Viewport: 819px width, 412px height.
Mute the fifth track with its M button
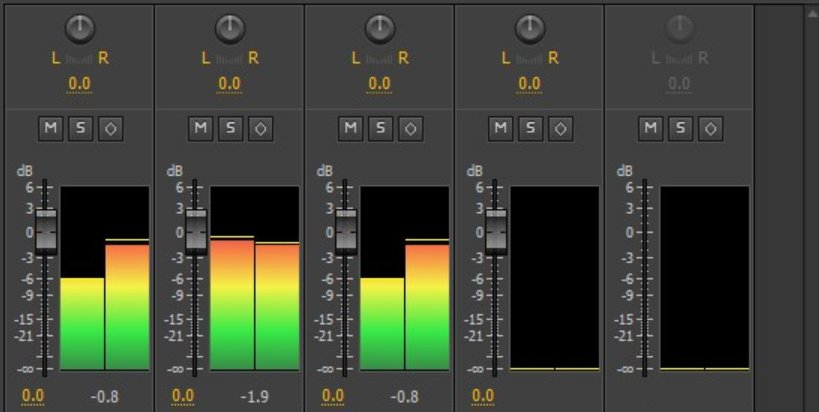(650, 128)
